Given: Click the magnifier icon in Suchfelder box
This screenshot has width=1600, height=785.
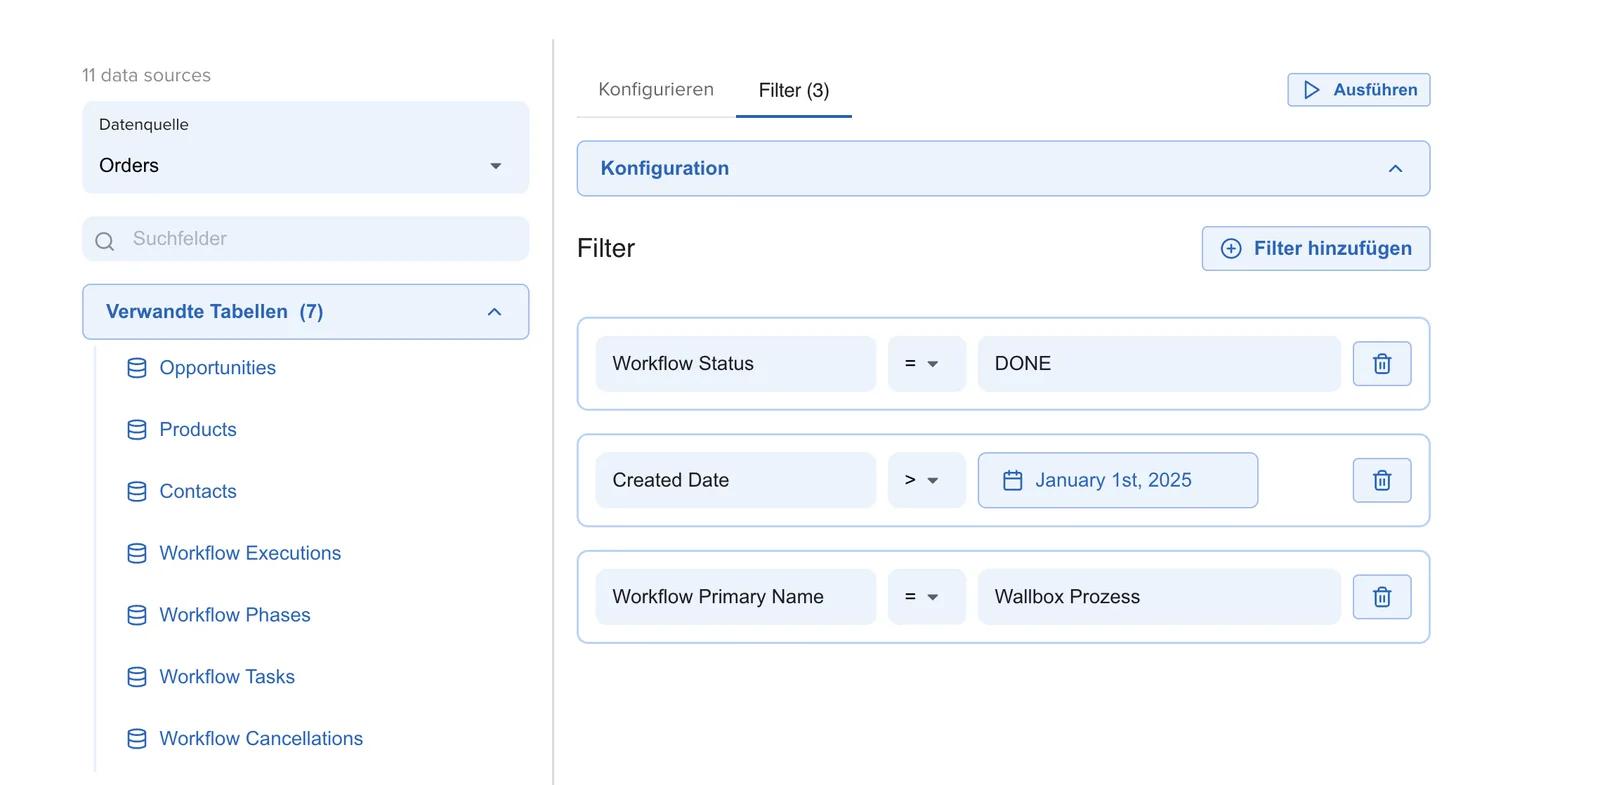Looking at the screenshot, I should (x=104, y=241).
